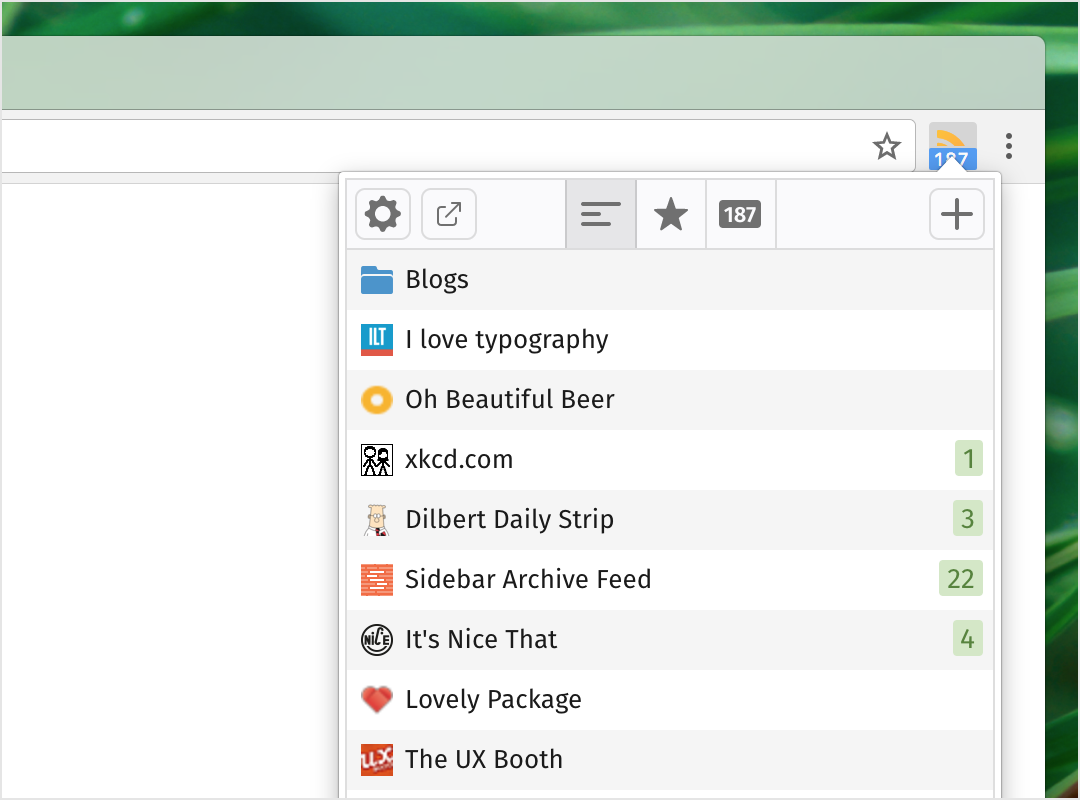Viewport: 1080px width, 800px height.
Task: Open the I love typography feed
Action: tap(669, 340)
